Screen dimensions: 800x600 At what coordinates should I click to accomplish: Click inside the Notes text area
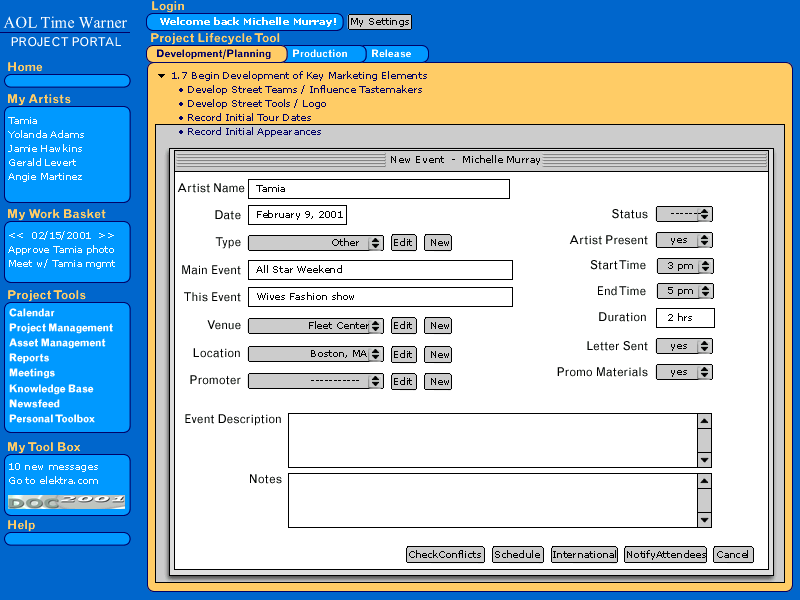493,501
